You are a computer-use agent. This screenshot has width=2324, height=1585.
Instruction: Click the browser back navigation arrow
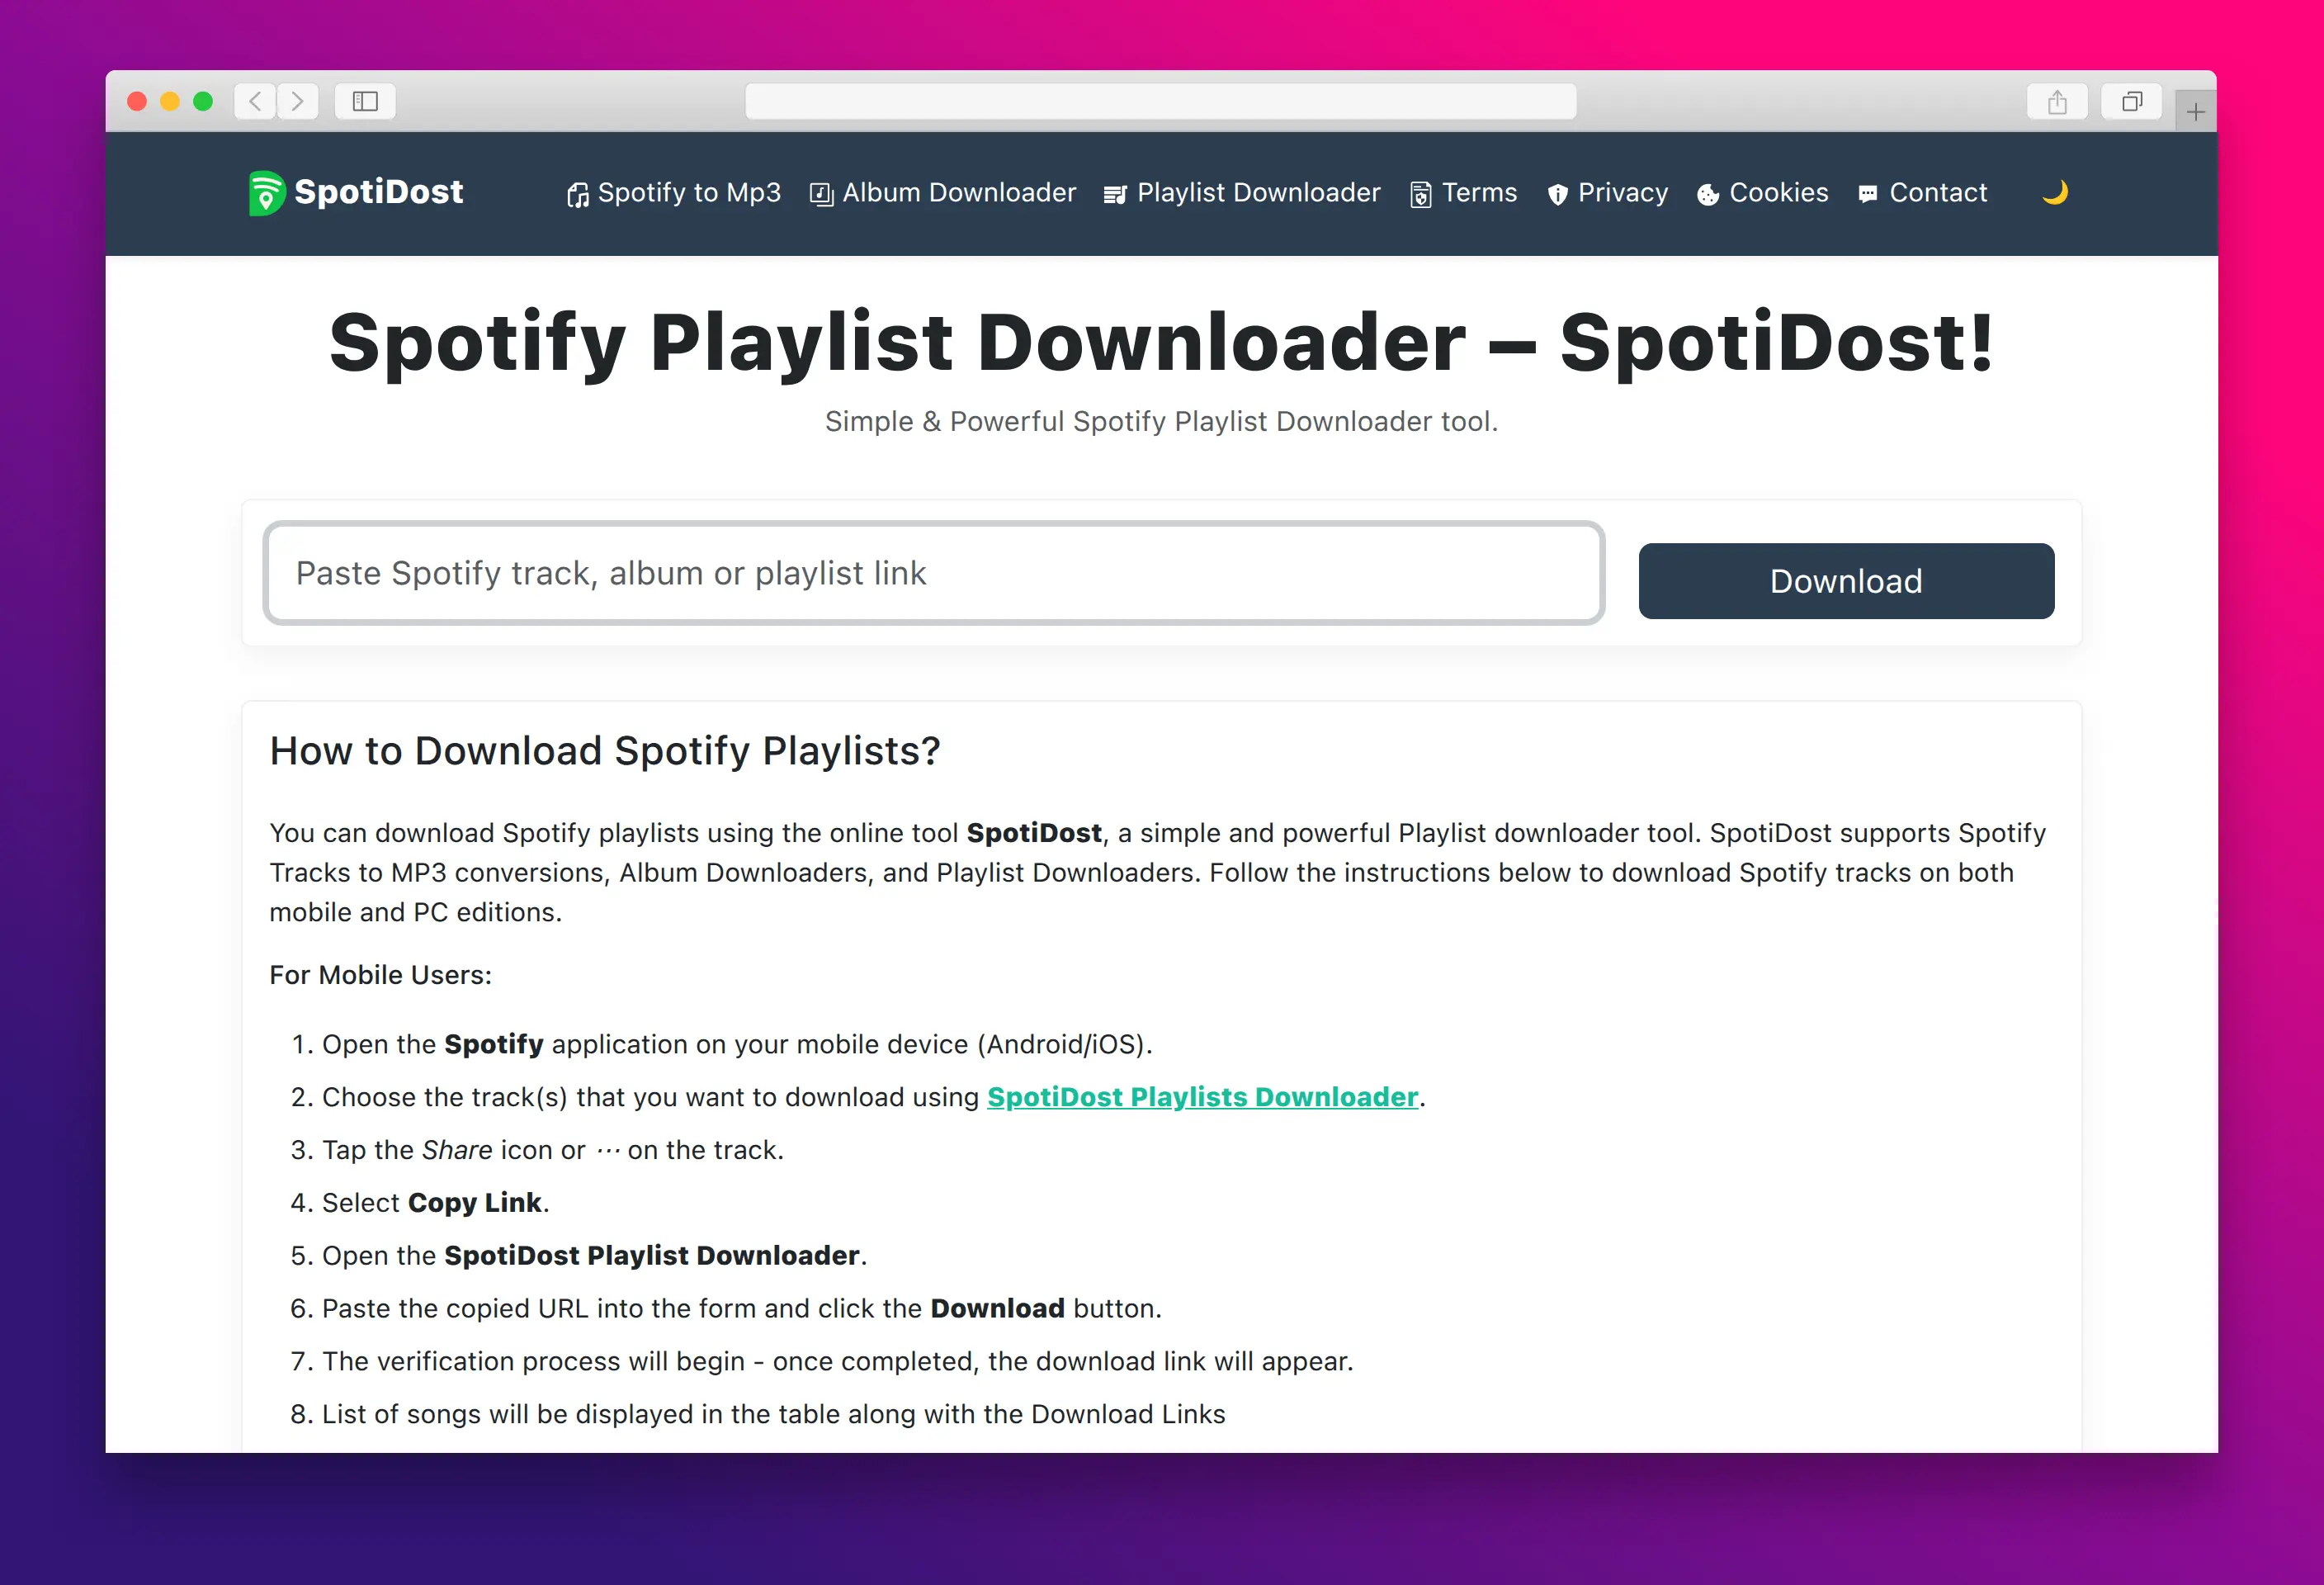tap(256, 101)
